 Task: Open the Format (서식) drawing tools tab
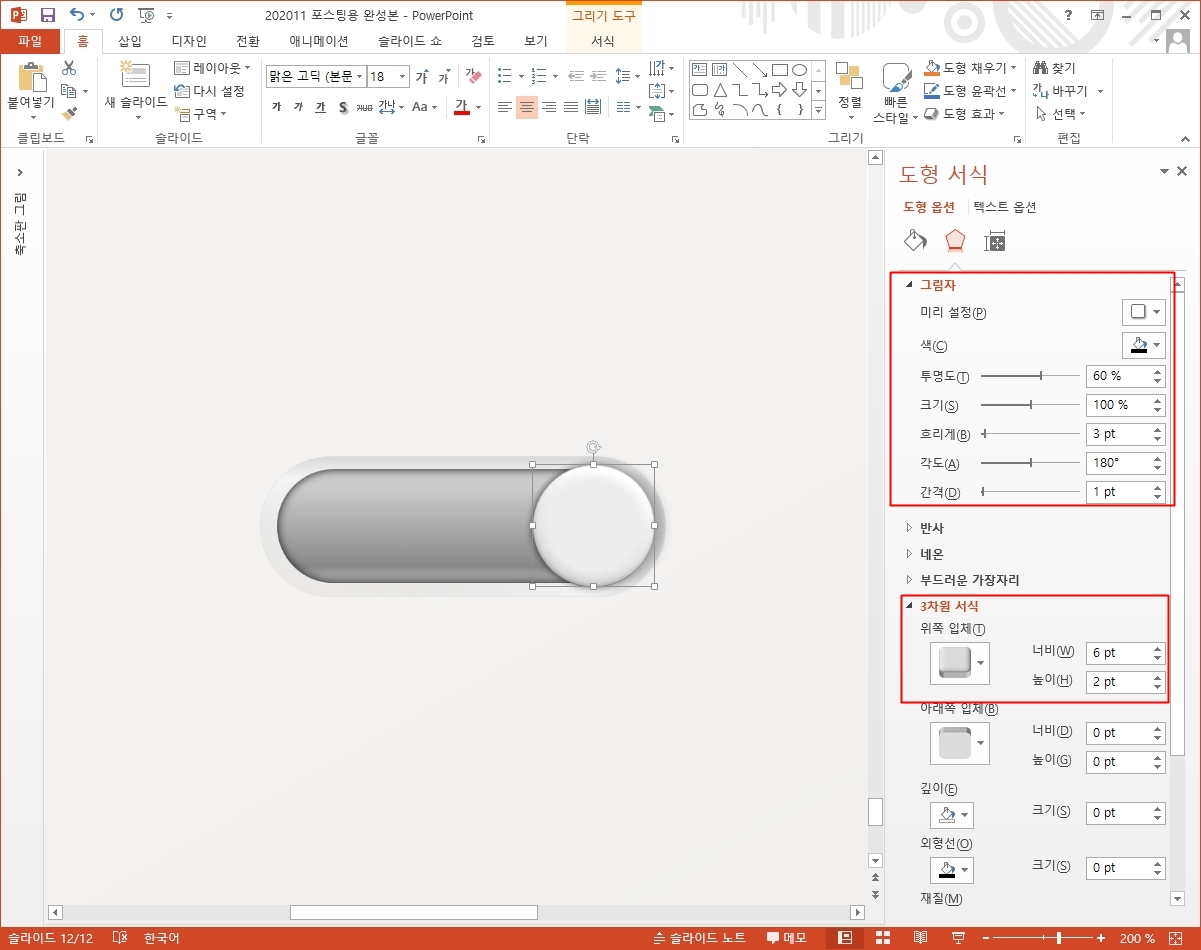603,41
